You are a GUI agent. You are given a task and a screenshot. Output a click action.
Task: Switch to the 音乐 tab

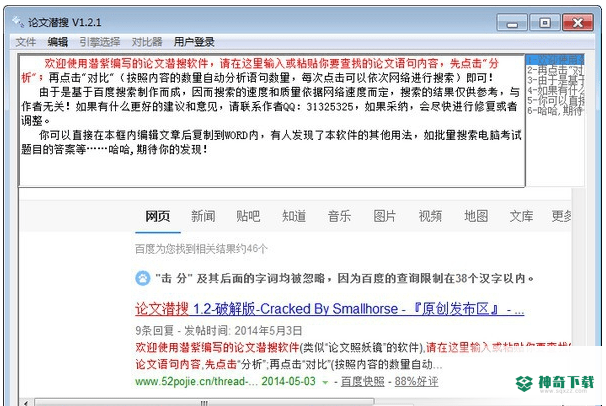(x=339, y=216)
